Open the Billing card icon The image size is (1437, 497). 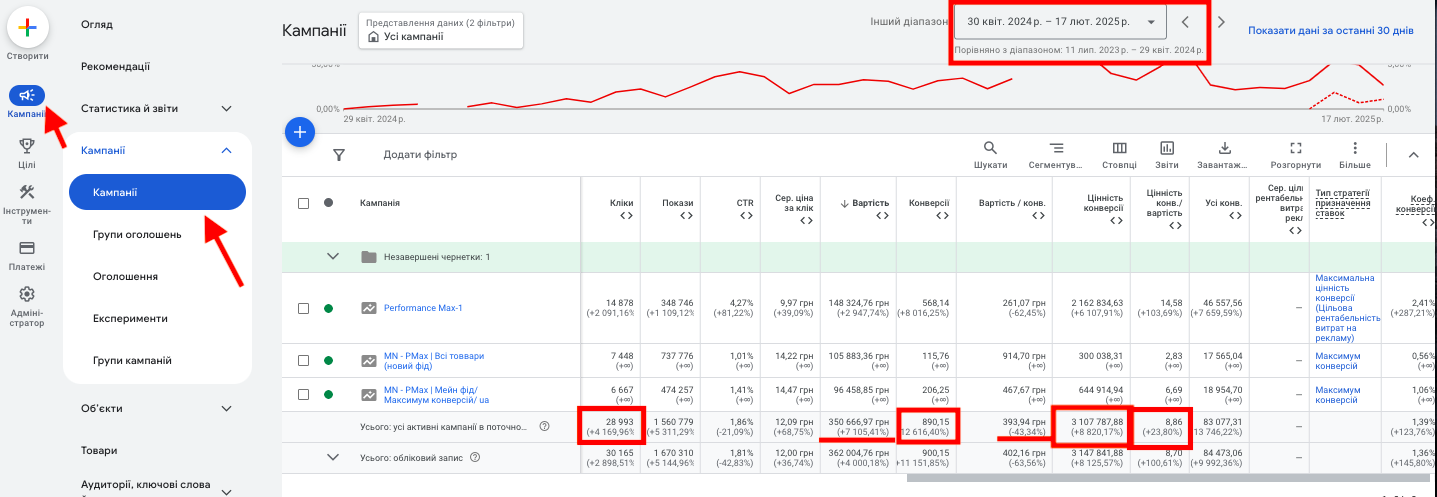pos(27,247)
